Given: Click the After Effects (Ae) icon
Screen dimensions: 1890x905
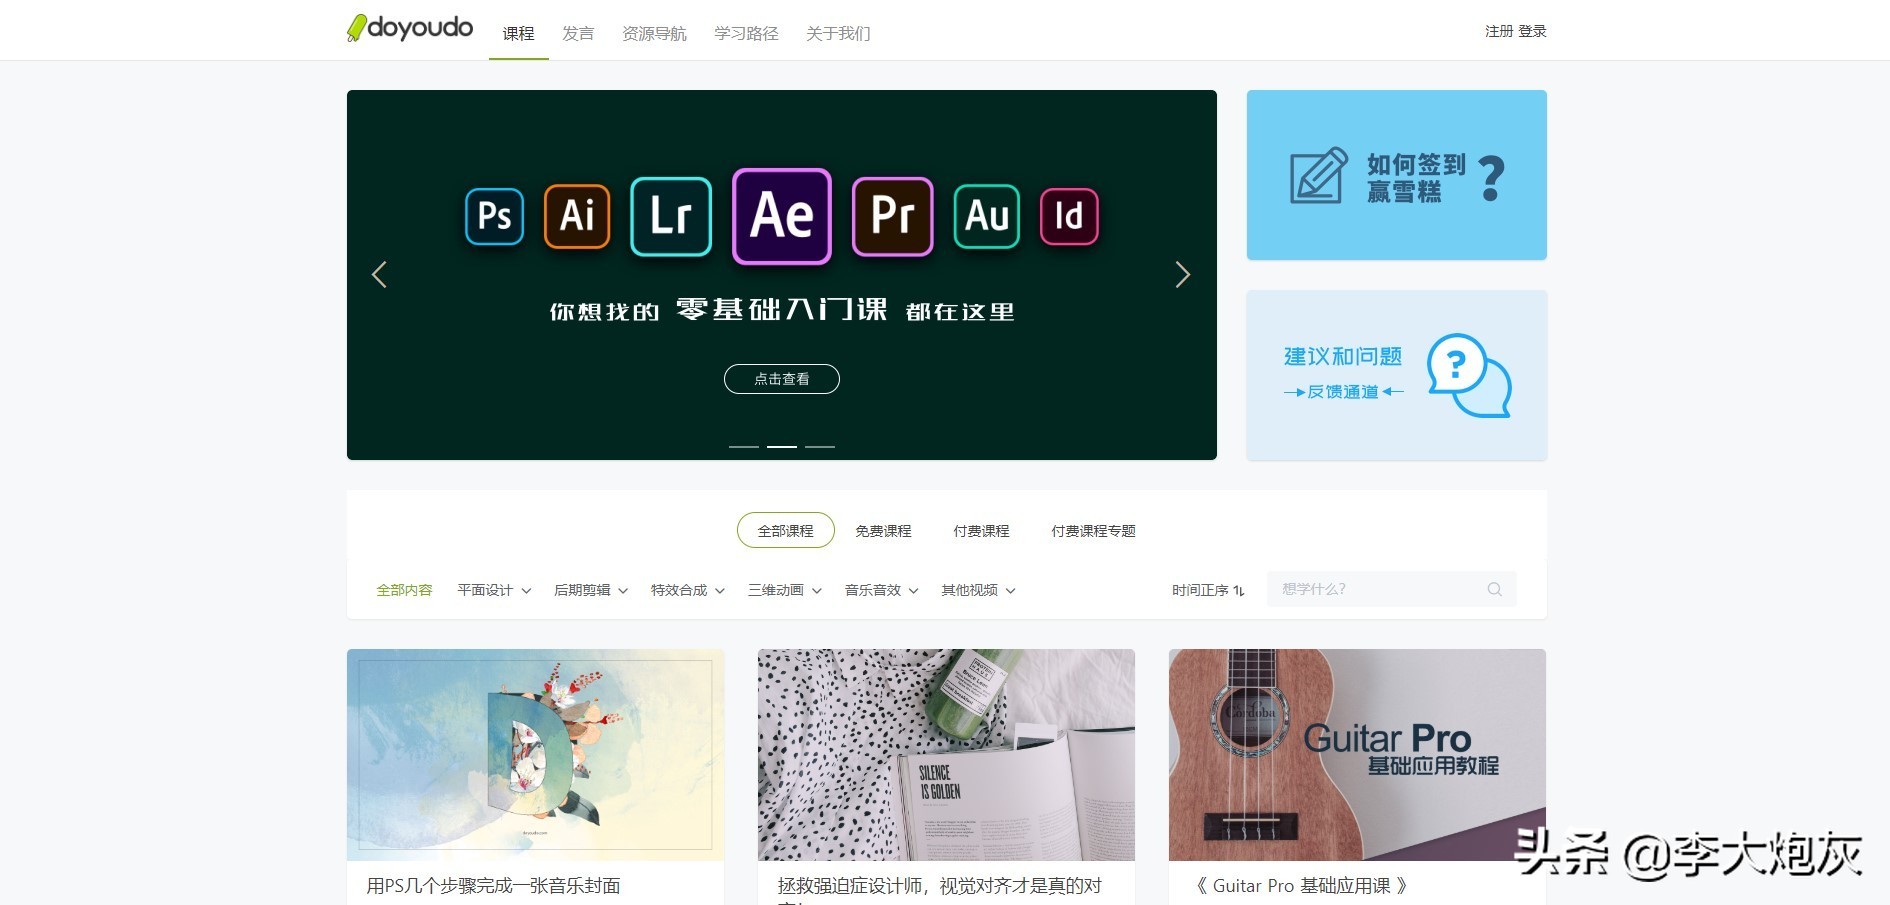Looking at the screenshot, I should pos(782,217).
